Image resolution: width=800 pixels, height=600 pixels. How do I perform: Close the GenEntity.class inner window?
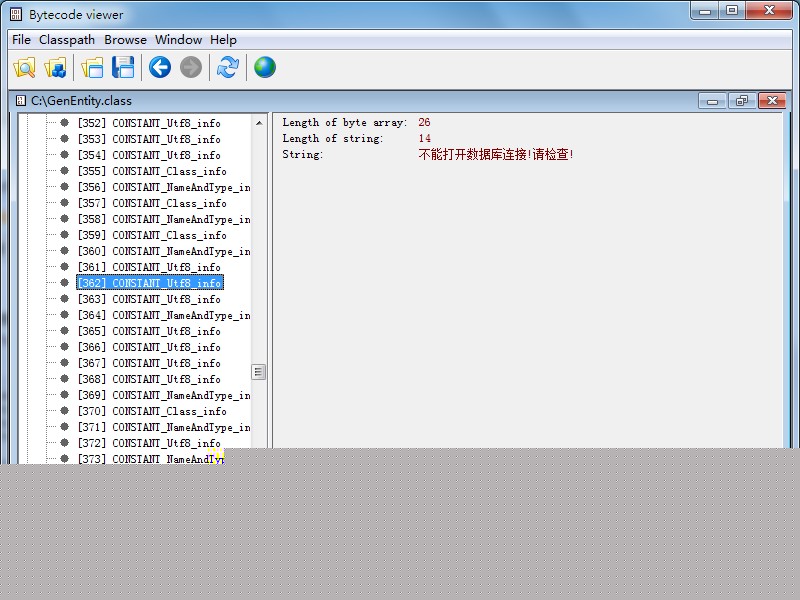[x=772, y=101]
